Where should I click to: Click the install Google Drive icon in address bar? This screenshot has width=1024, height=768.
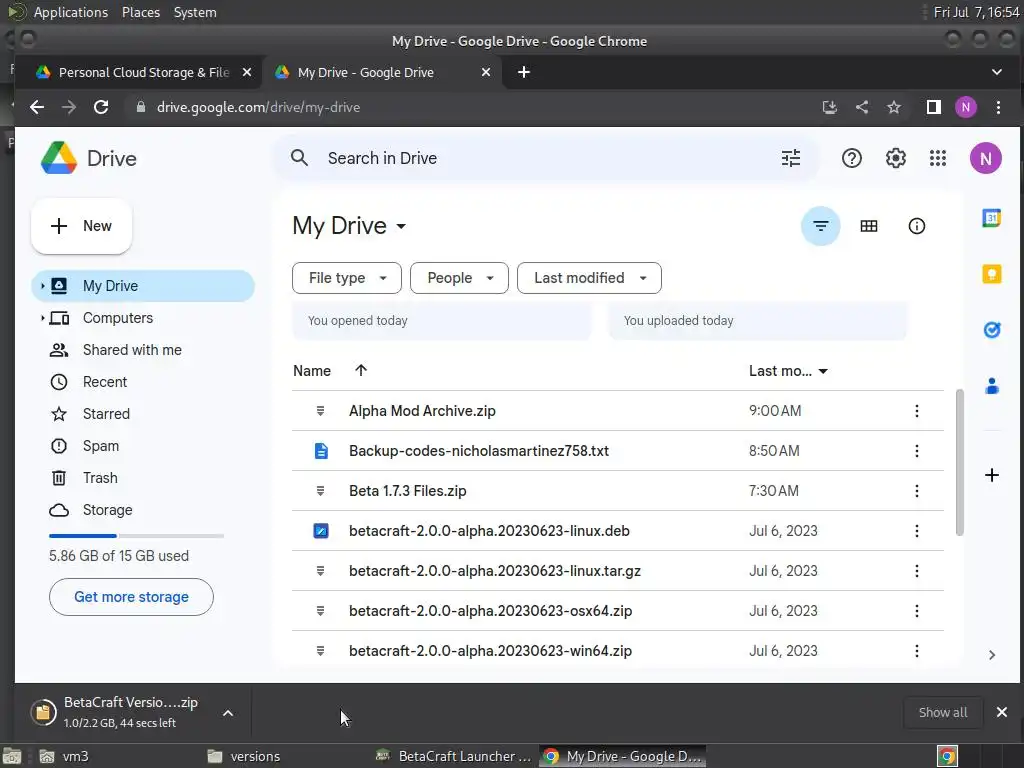pos(829,107)
